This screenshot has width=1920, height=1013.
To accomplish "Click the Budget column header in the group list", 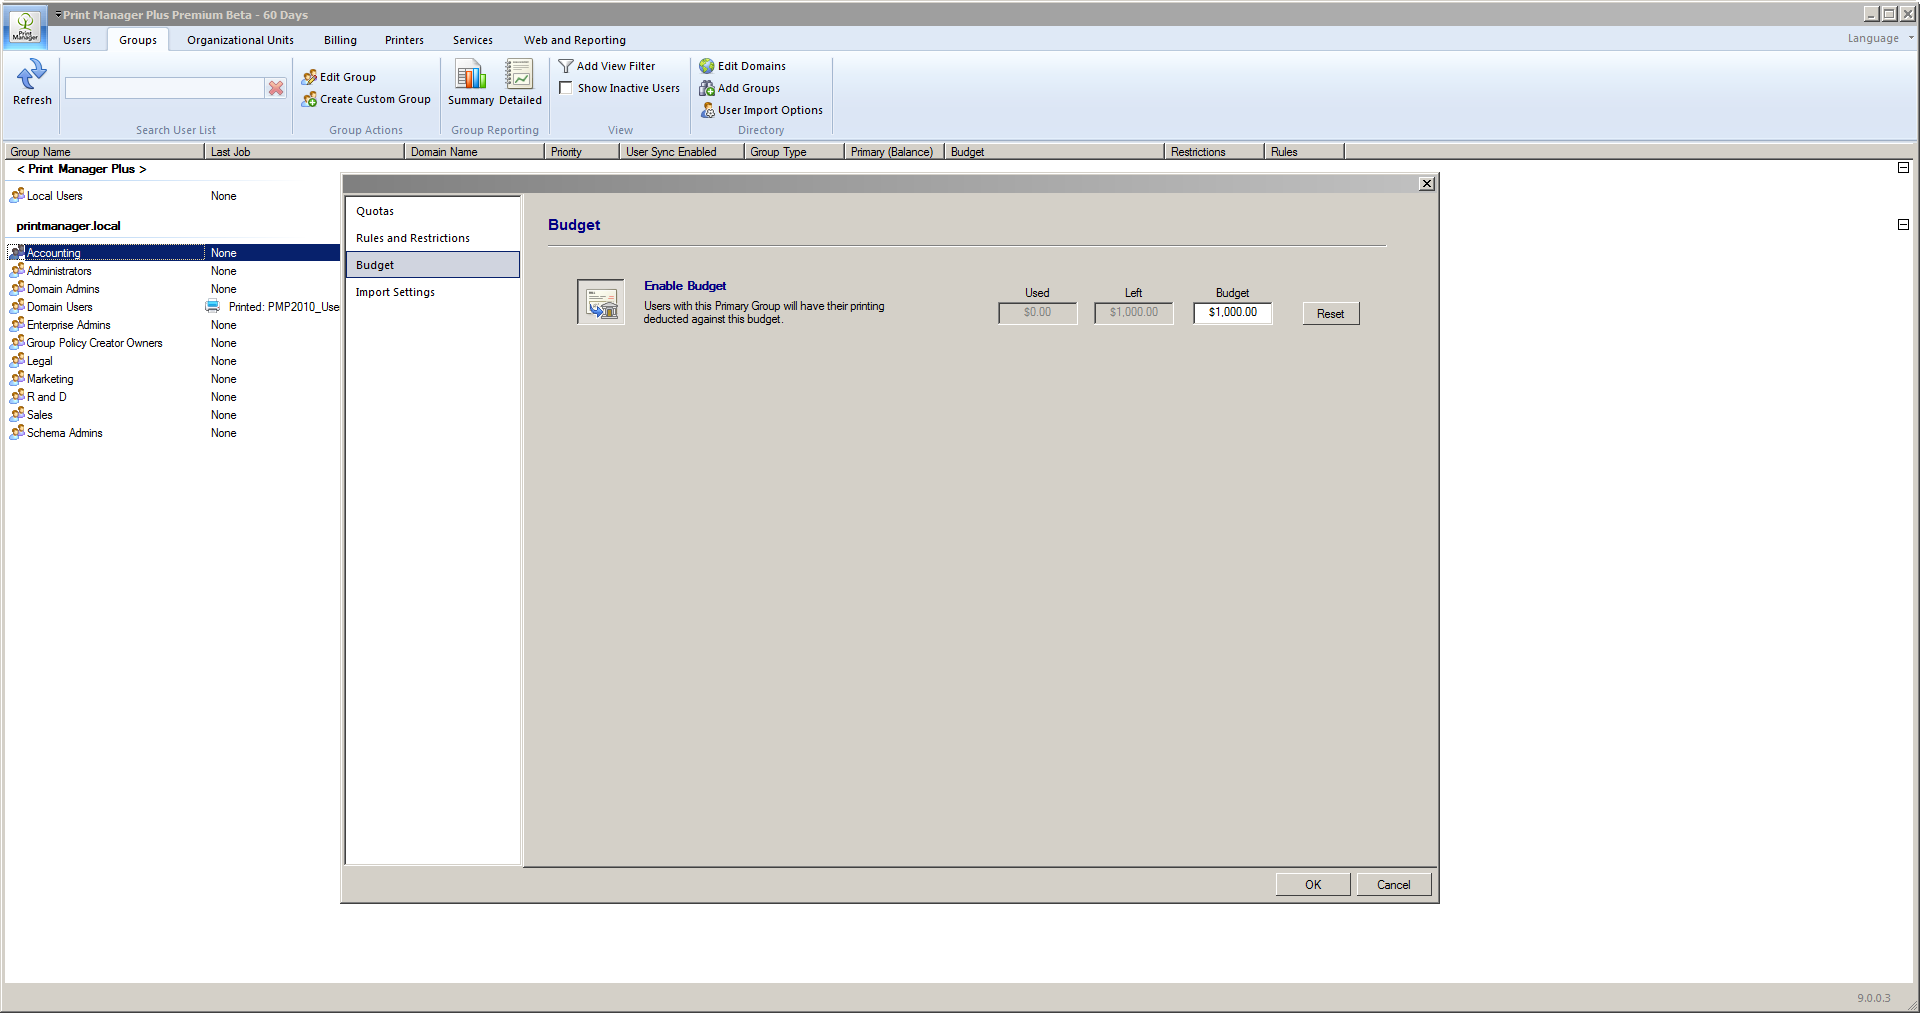I will (1054, 152).
